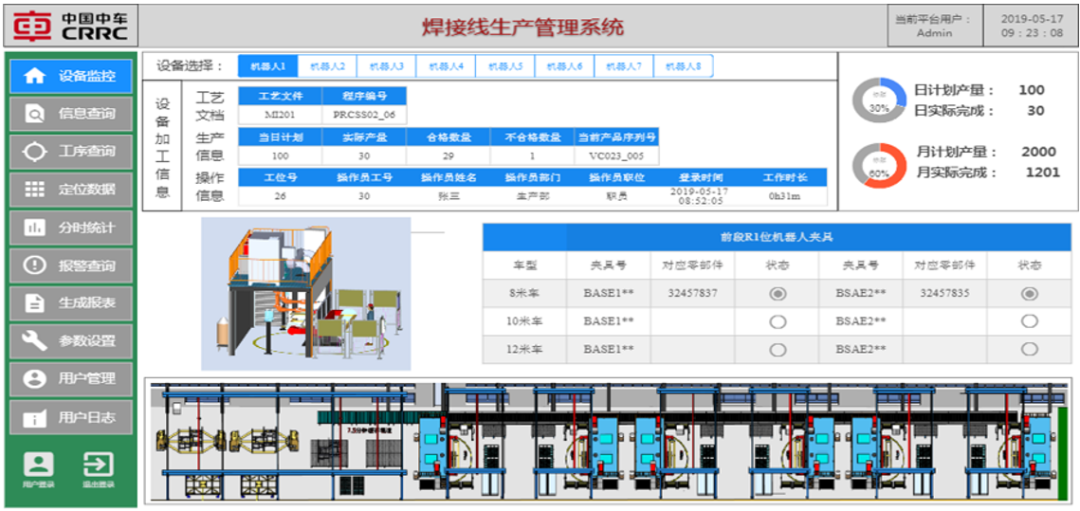Viewport: 1080px width, 511px height.
Task: Open 工序查询 crosshair icon
Action: tap(34, 152)
